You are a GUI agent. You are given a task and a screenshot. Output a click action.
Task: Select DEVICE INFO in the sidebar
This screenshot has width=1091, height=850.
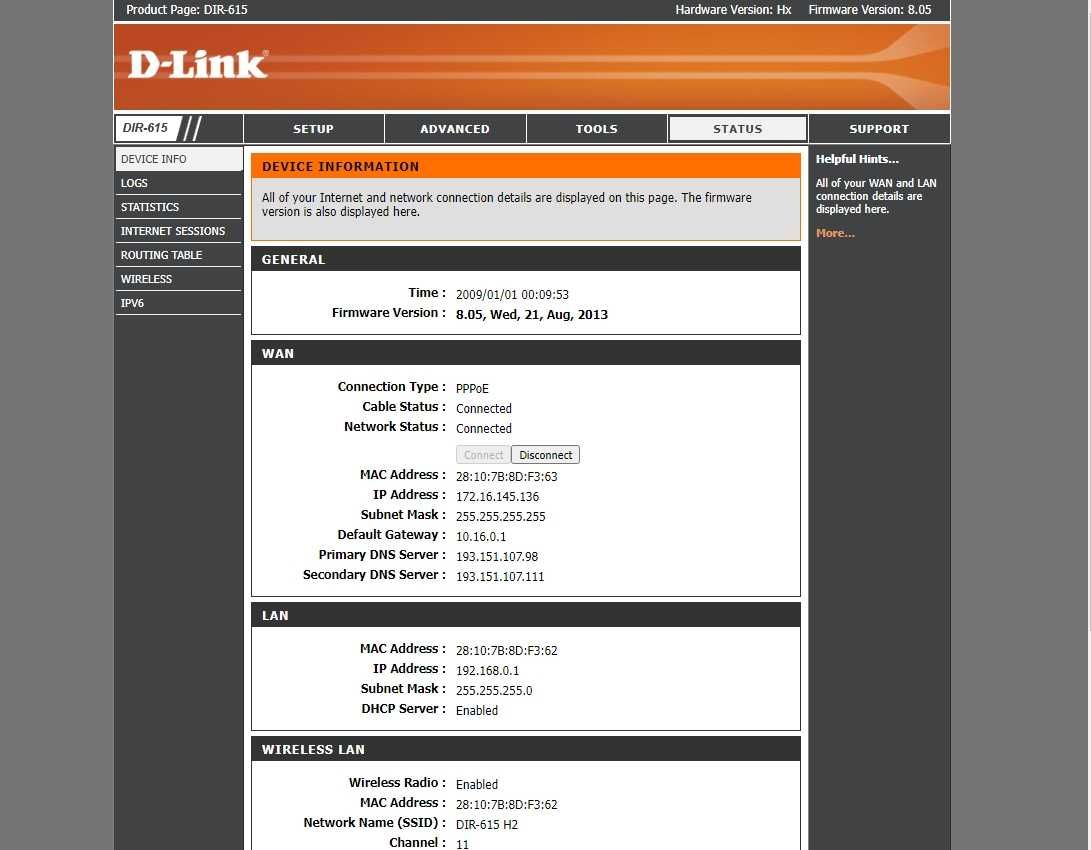pyautogui.click(x=179, y=159)
